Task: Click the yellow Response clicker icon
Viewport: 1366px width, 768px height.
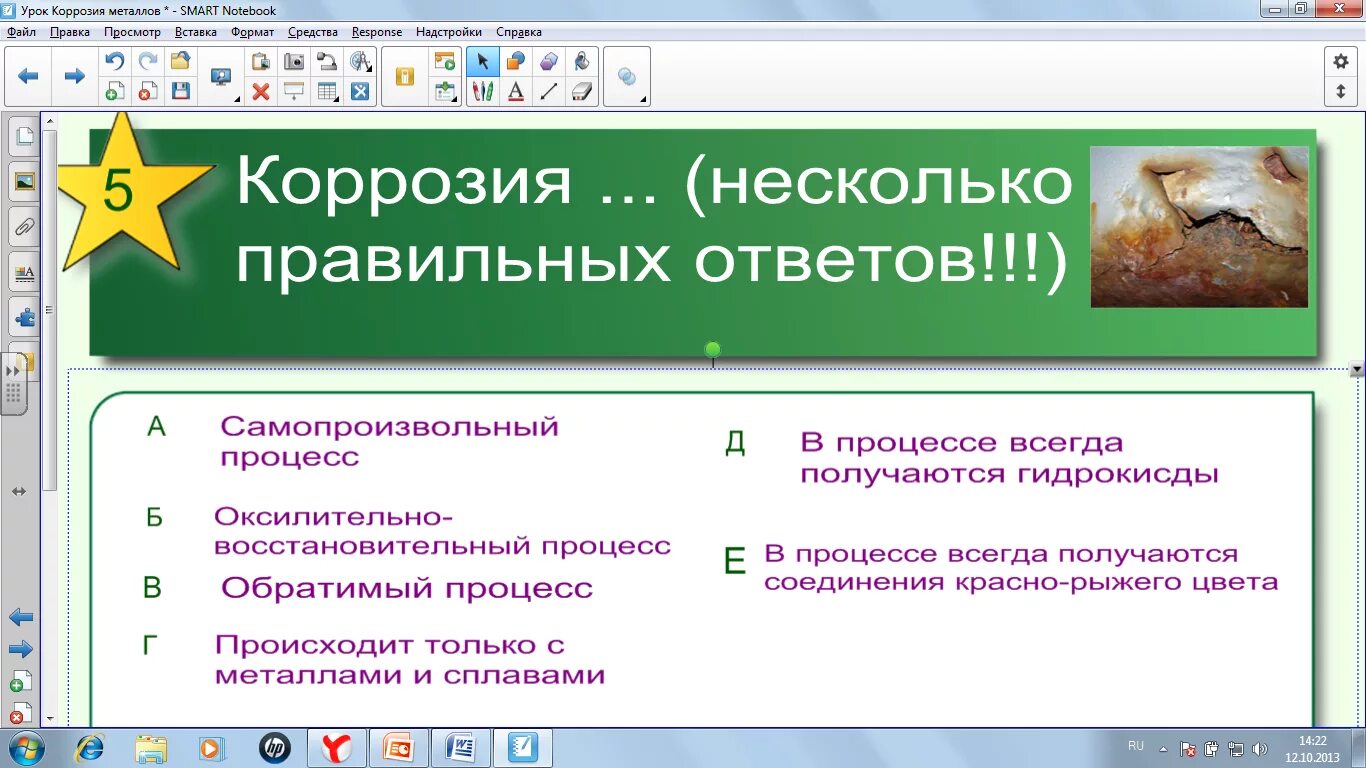Action: [404, 76]
